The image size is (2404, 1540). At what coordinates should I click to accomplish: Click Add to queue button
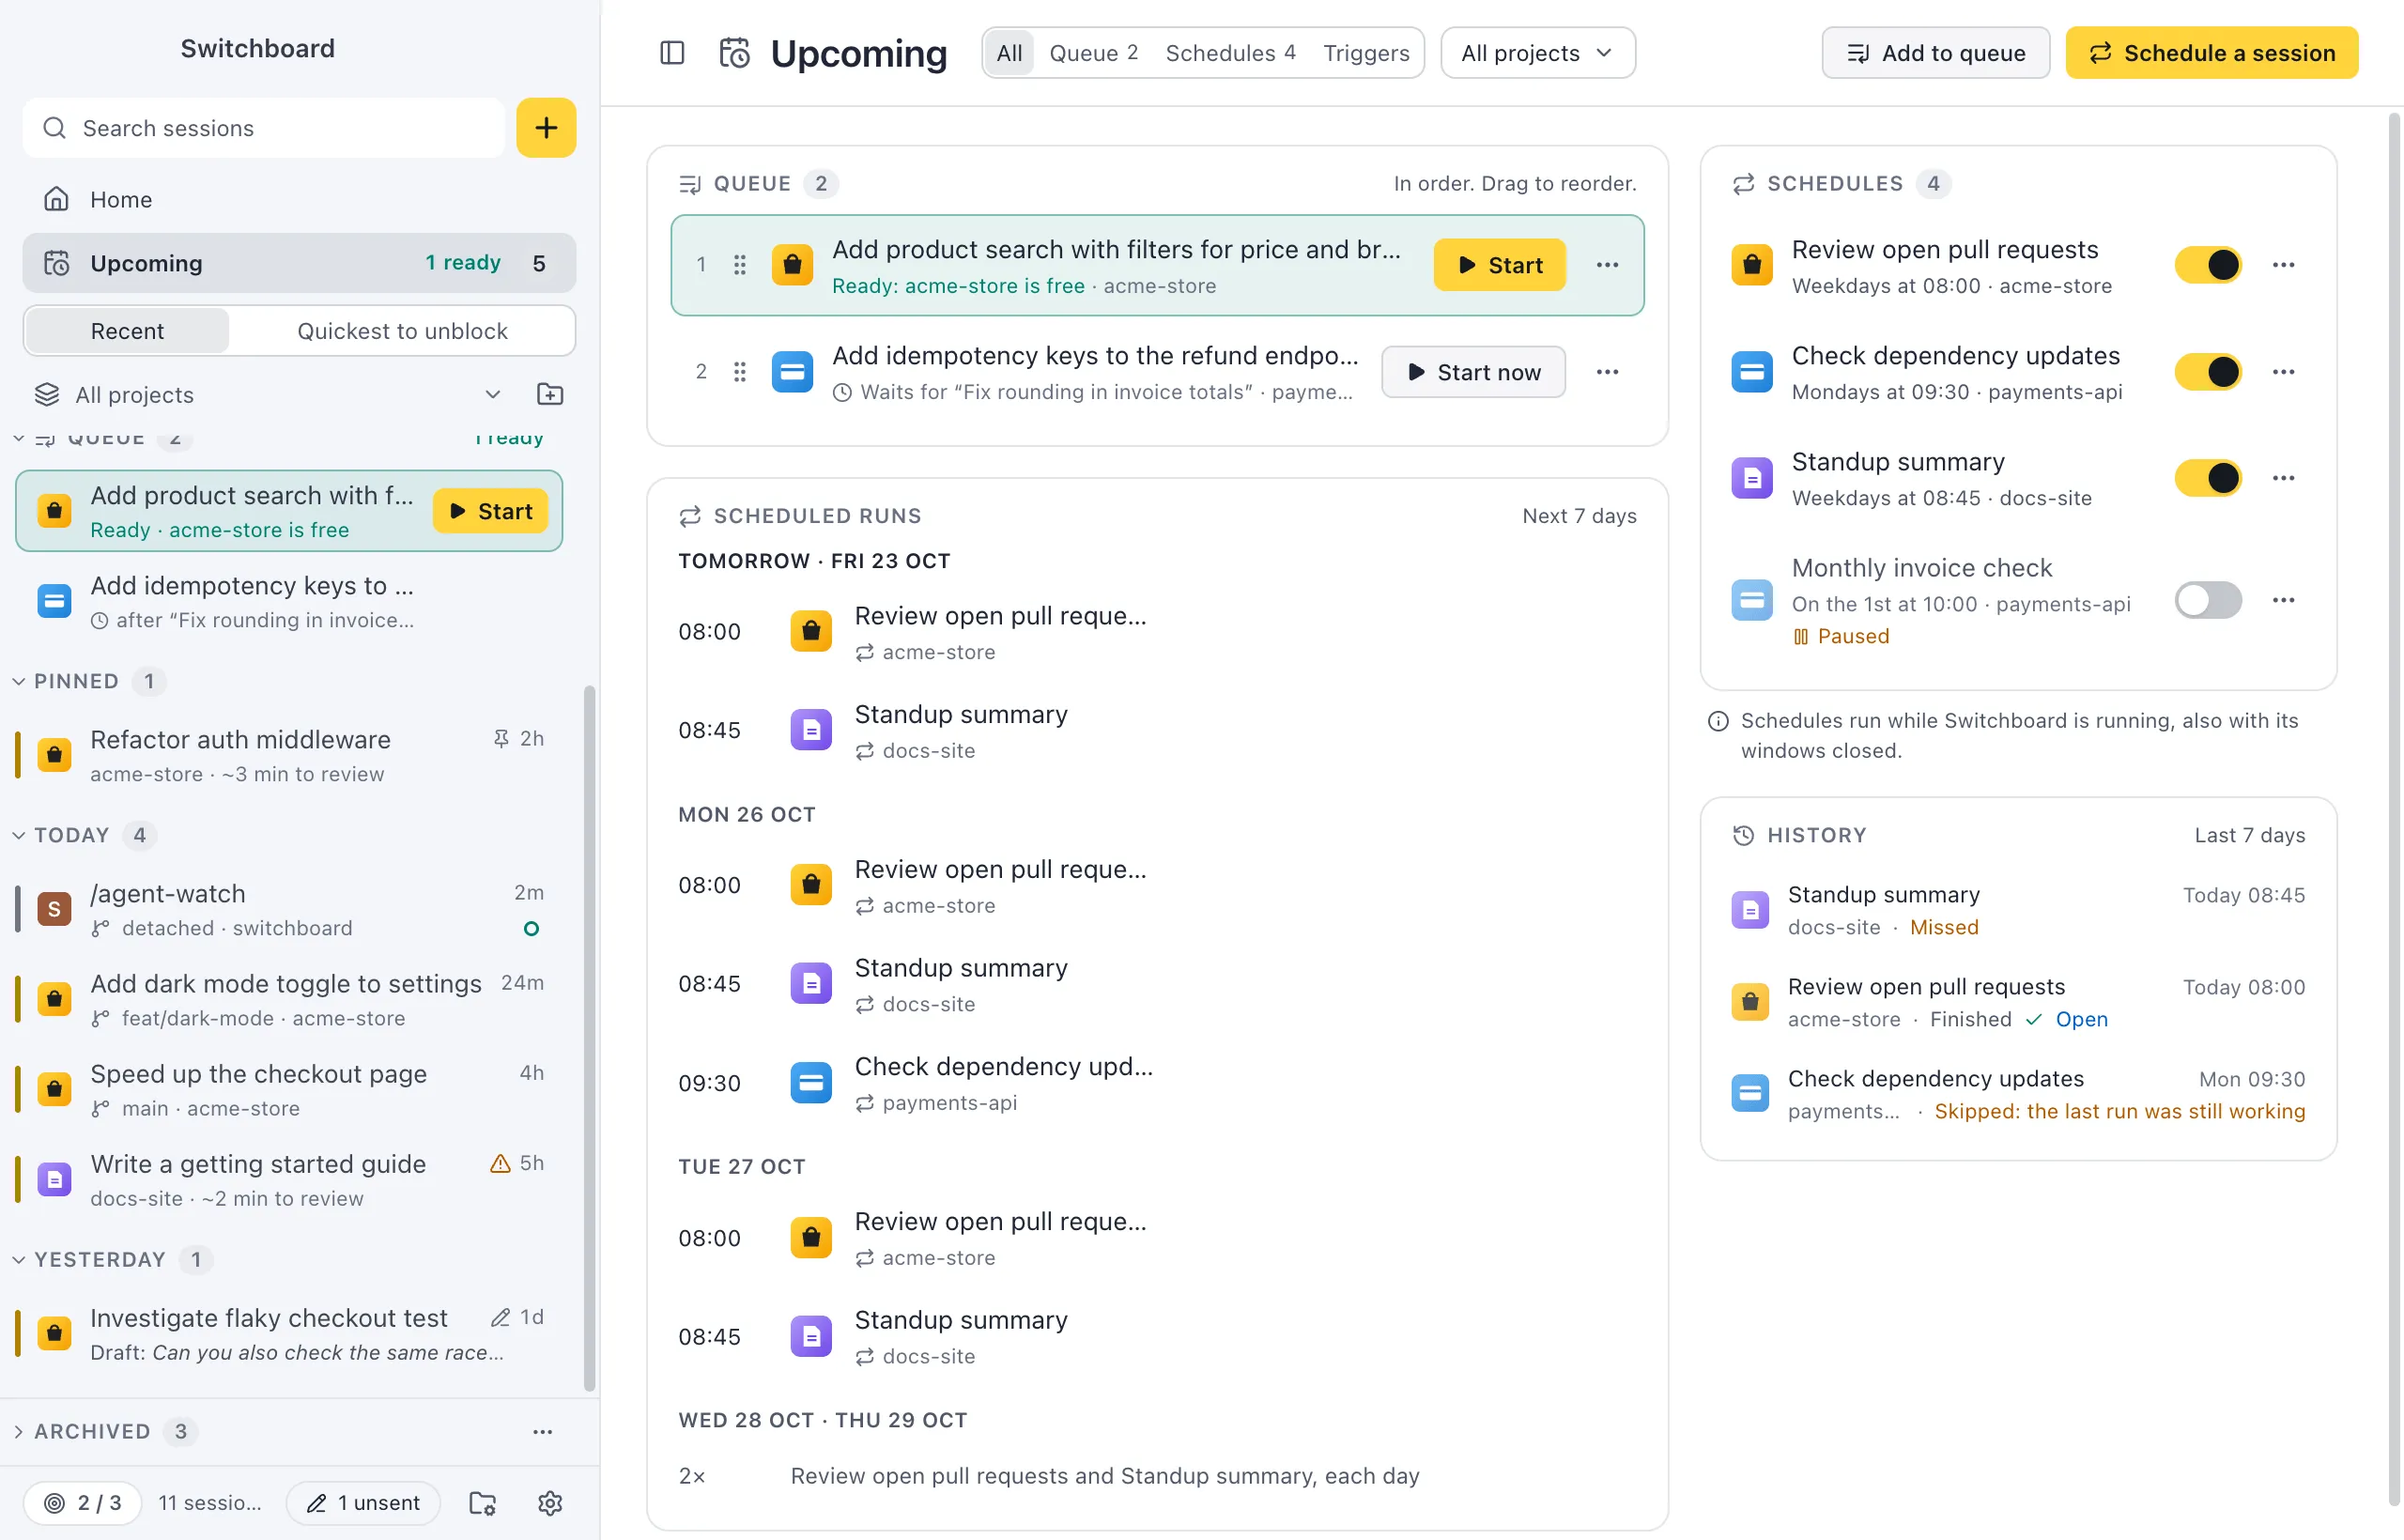1935,53
